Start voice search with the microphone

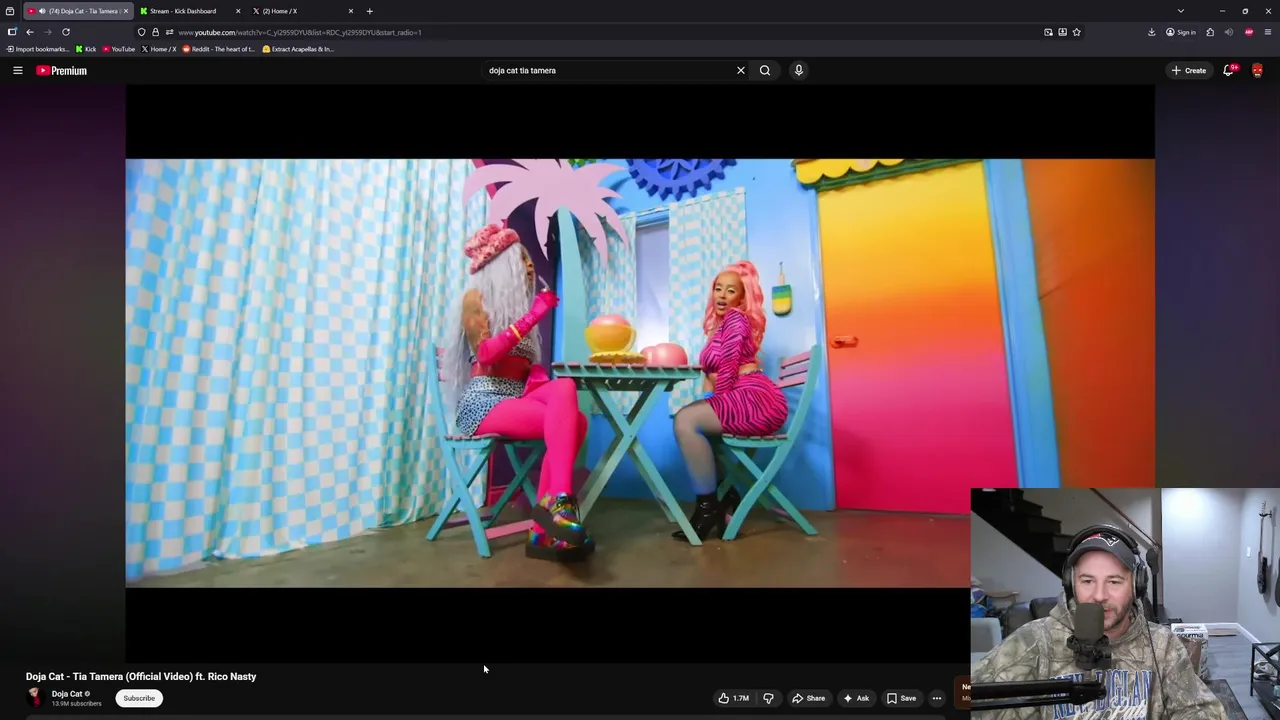pos(799,70)
